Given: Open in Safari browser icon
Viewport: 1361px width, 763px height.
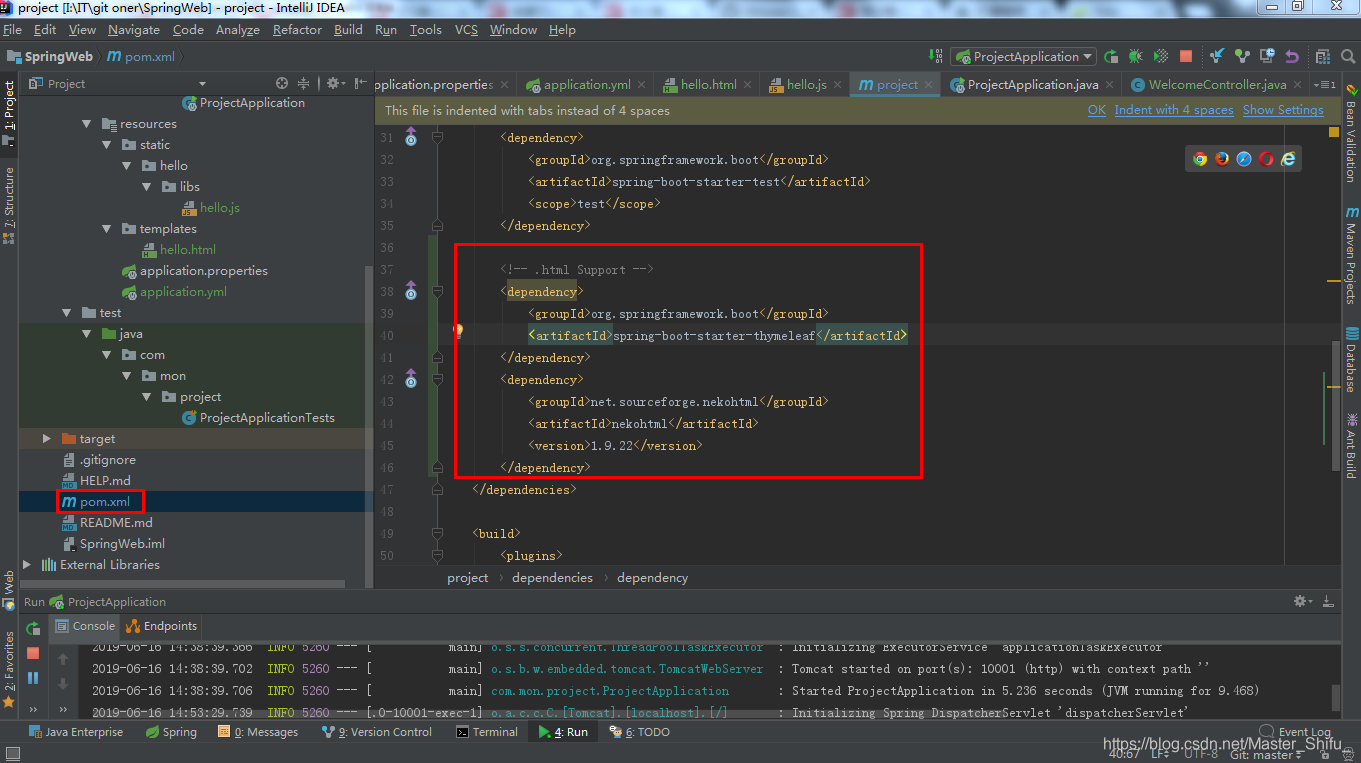Looking at the screenshot, I should [x=1244, y=158].
